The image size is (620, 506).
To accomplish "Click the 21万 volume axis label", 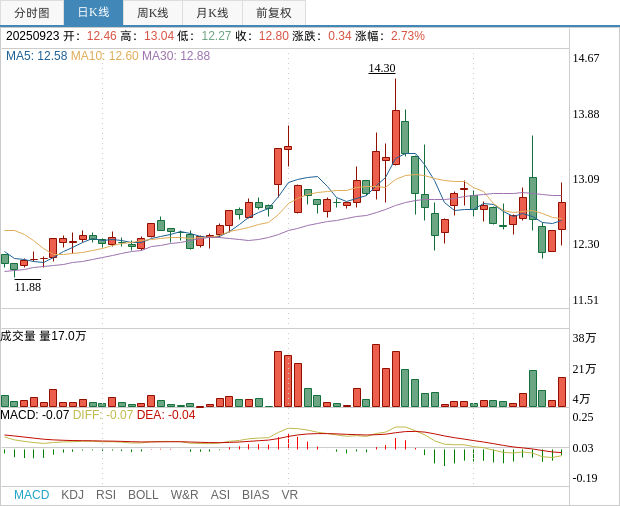I will tap(584, 369).
